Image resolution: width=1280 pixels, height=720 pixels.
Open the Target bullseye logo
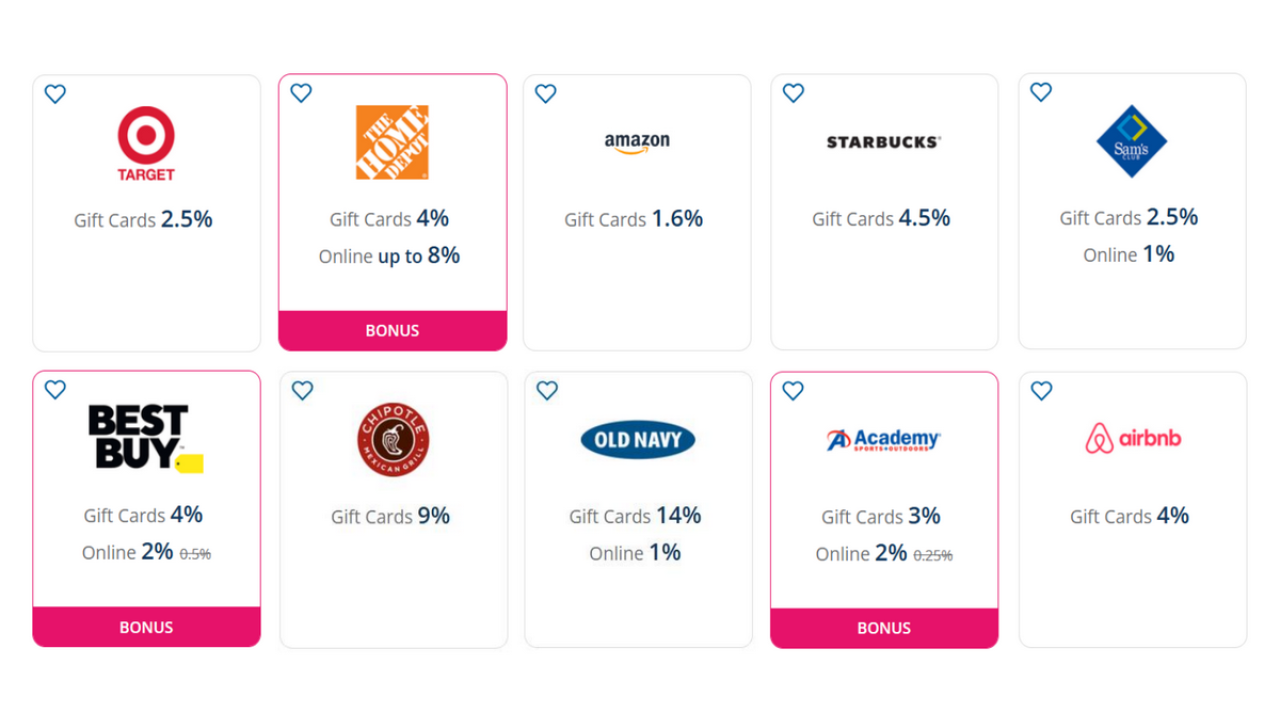coord(146,144)
